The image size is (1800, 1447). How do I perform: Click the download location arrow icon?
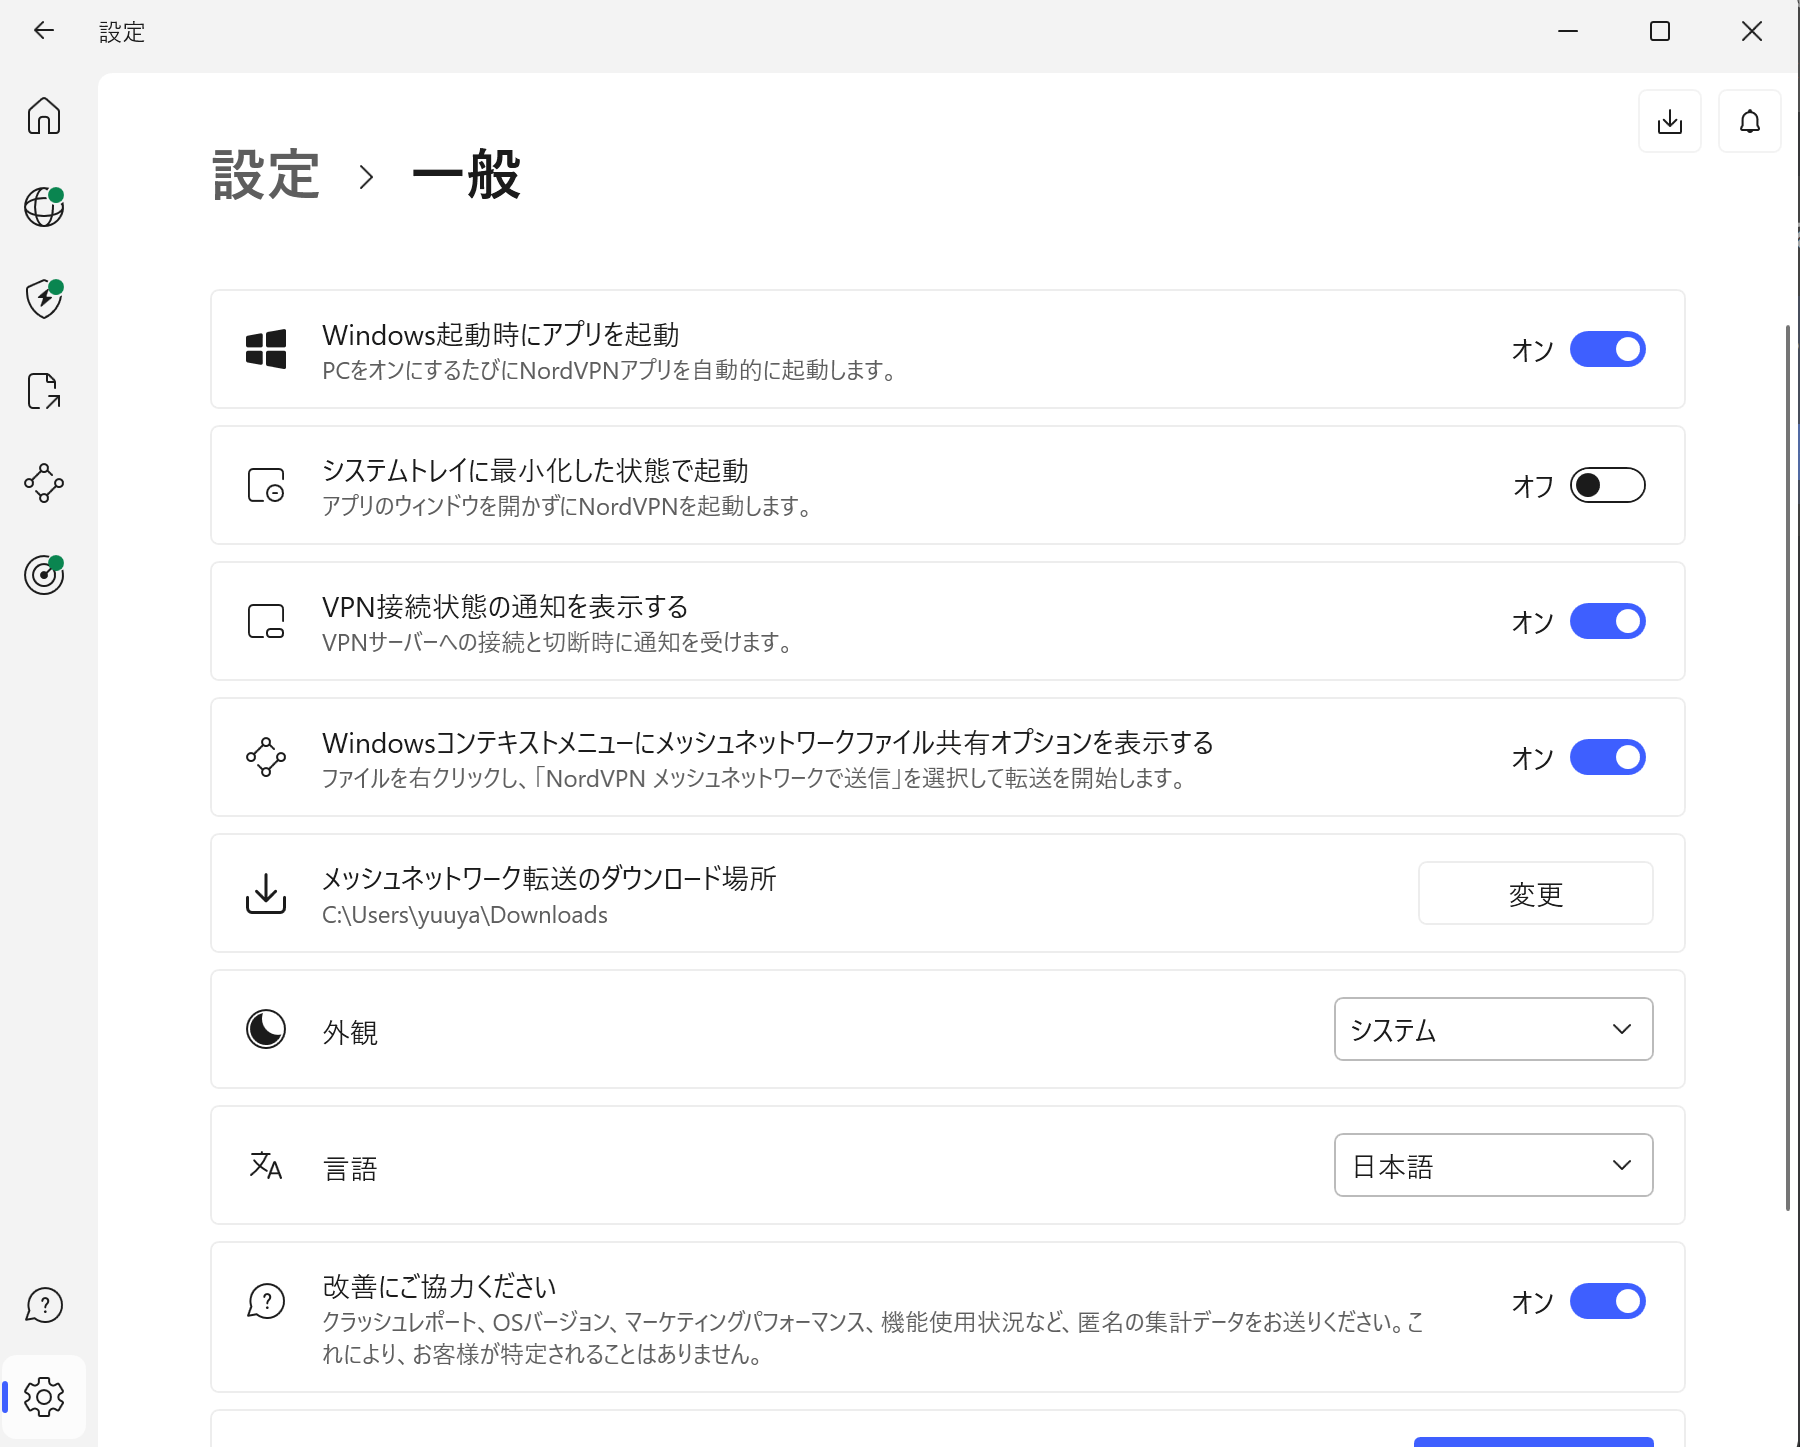(266, 893)
